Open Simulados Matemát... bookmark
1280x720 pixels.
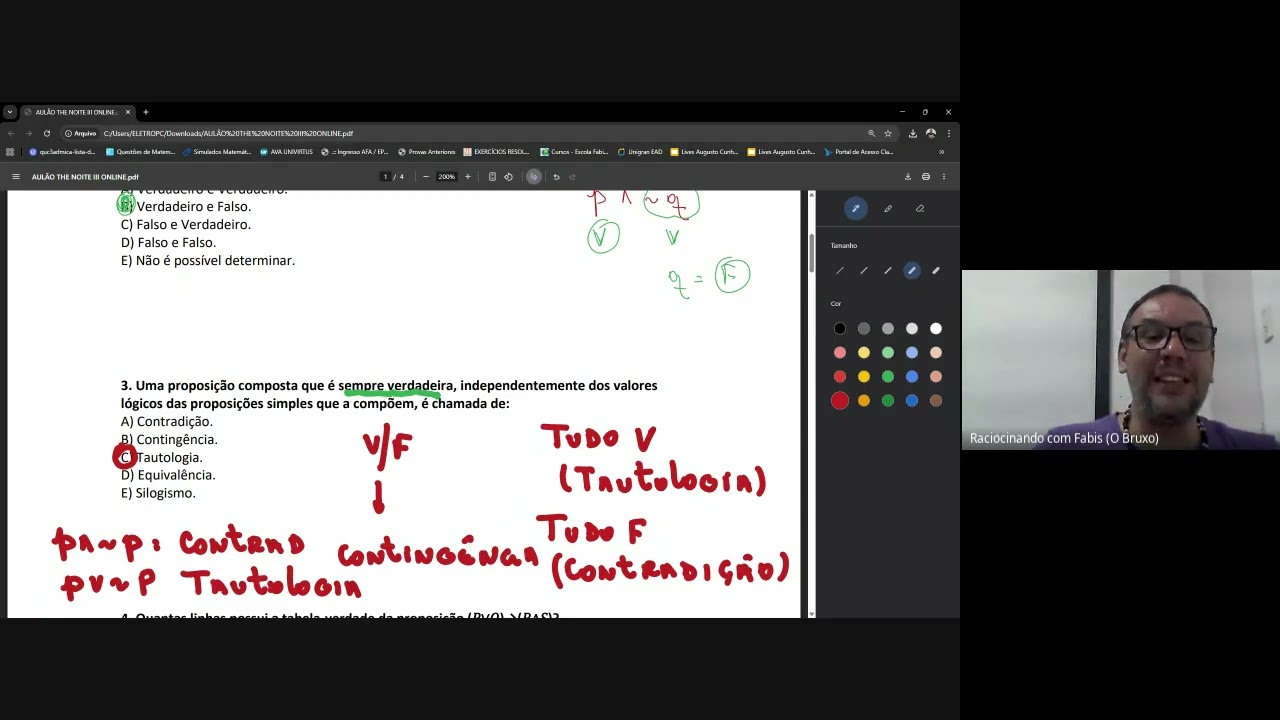click(217, 152)
